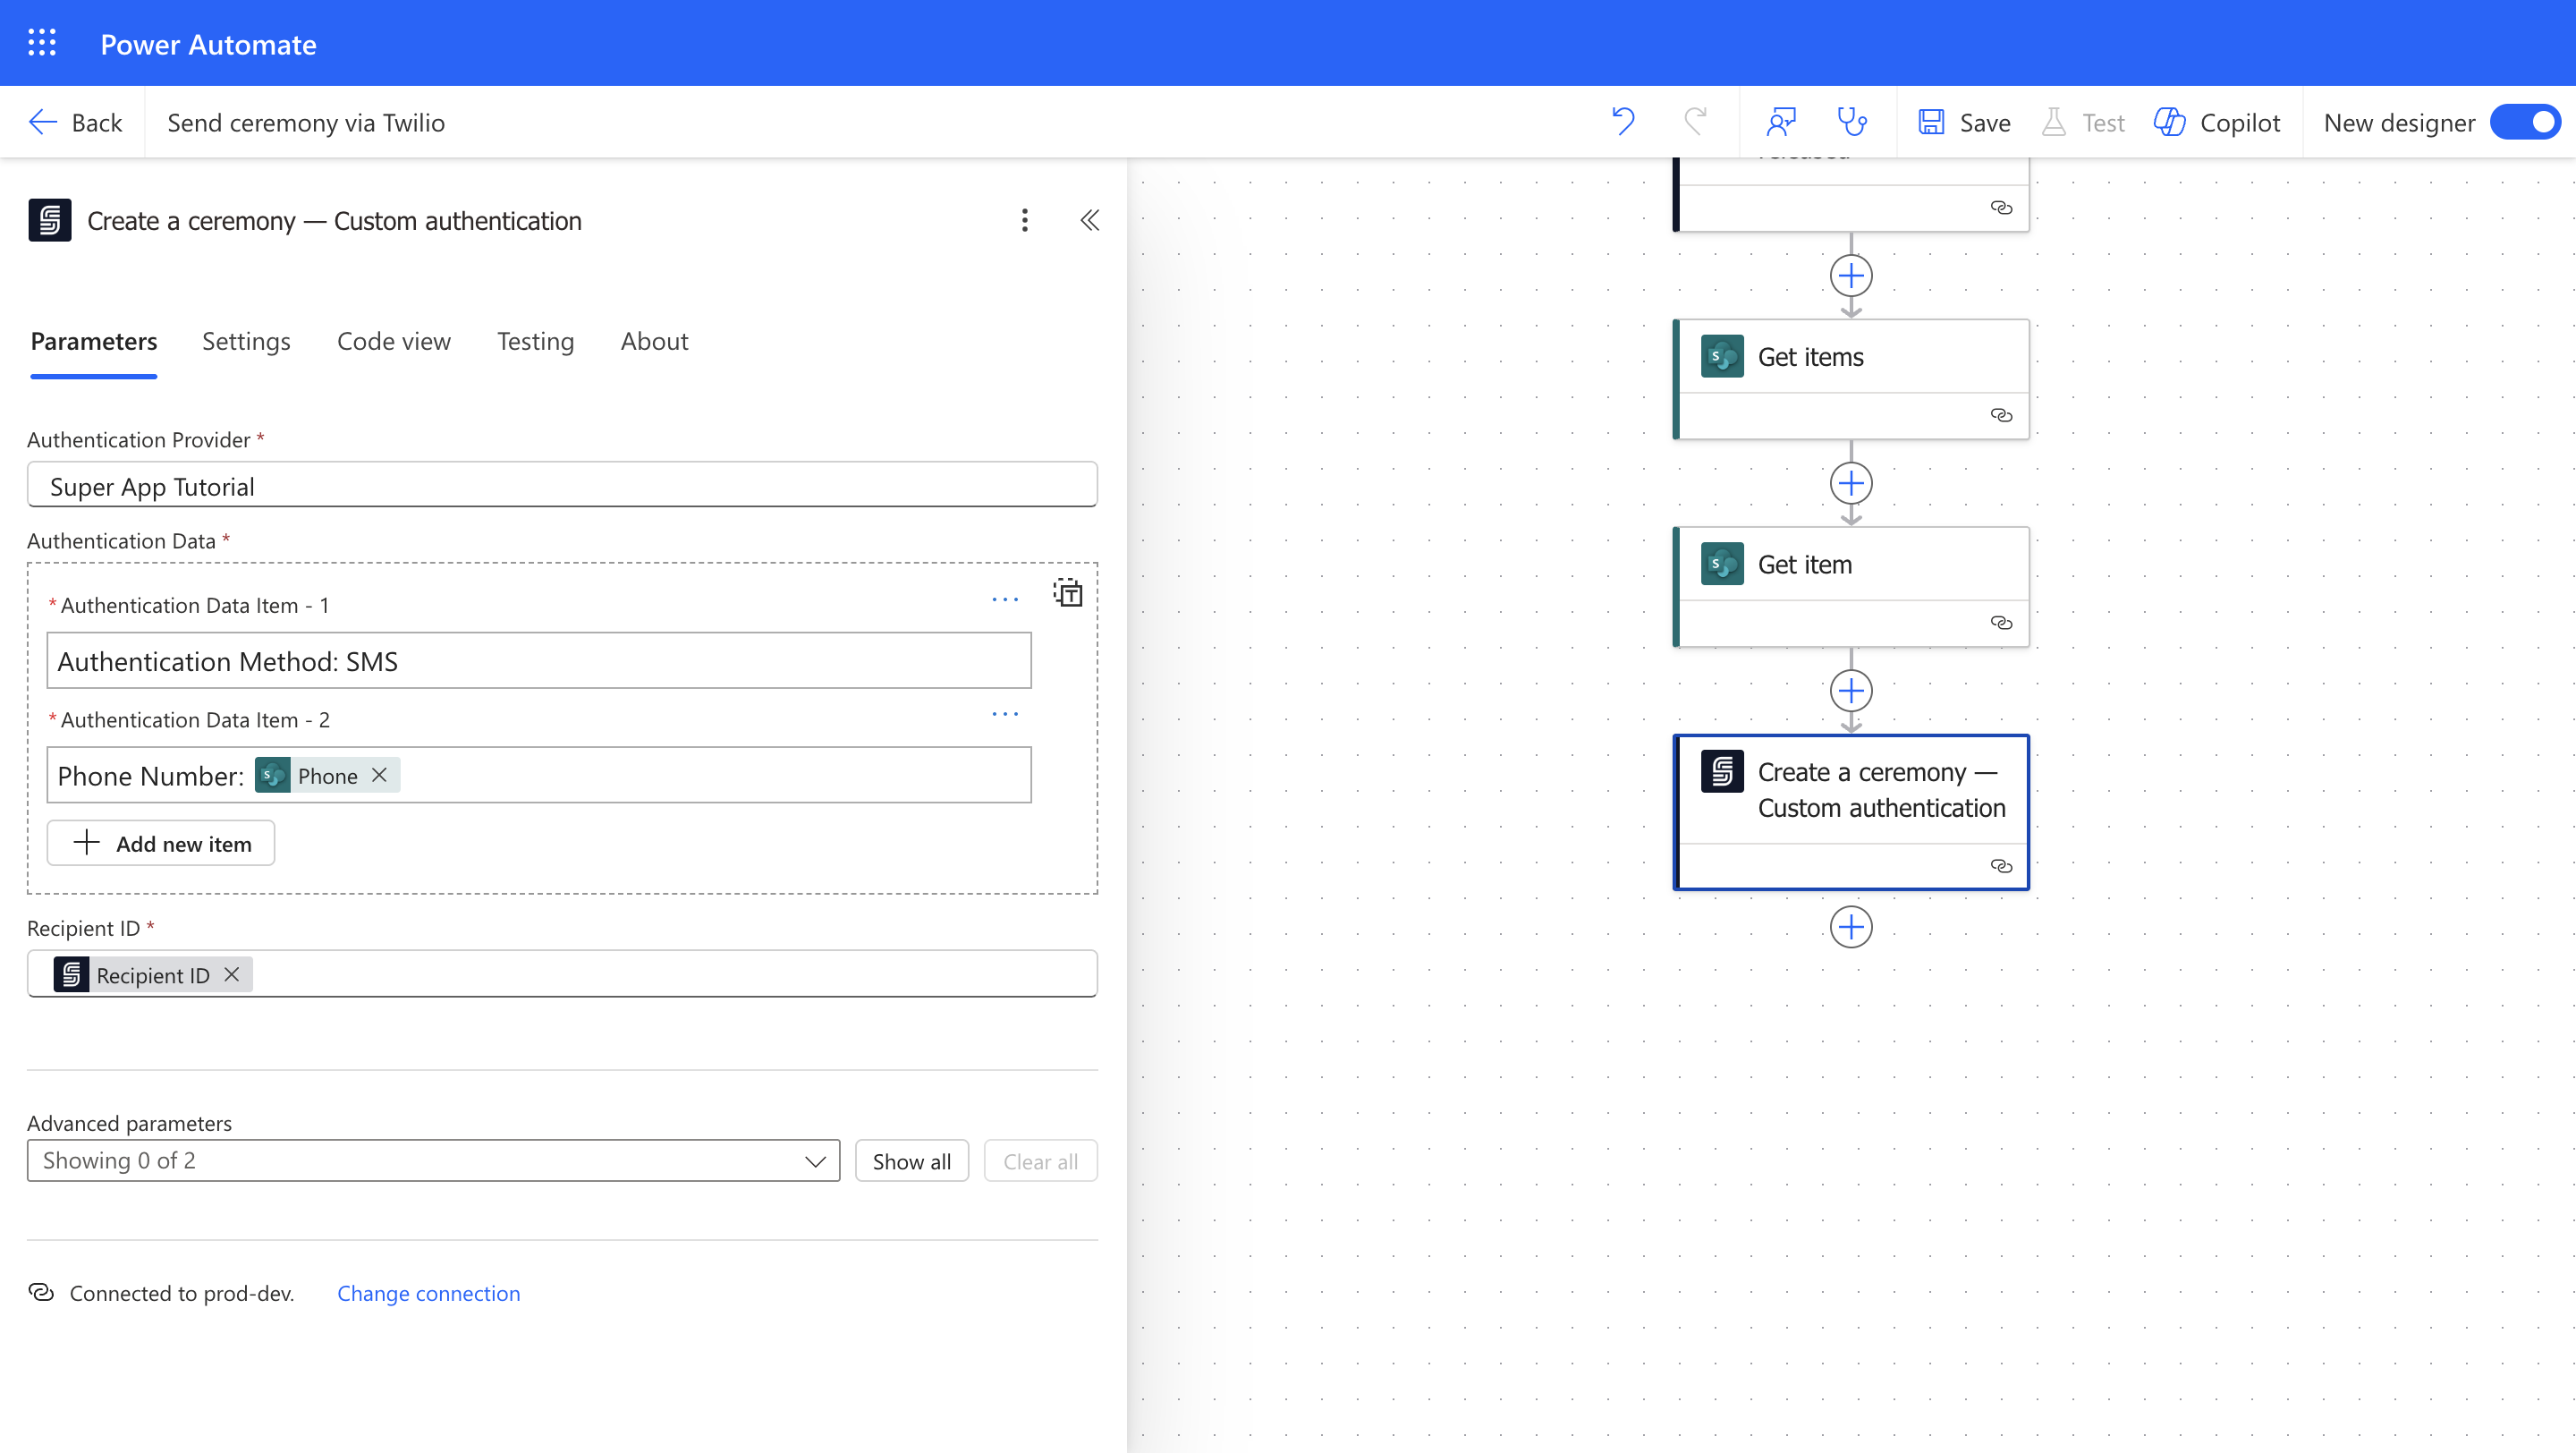Viewport: 2576px width, 1453px height.
Task: Open options for Authentication Data Item 2
Action: pos(1004,714)
